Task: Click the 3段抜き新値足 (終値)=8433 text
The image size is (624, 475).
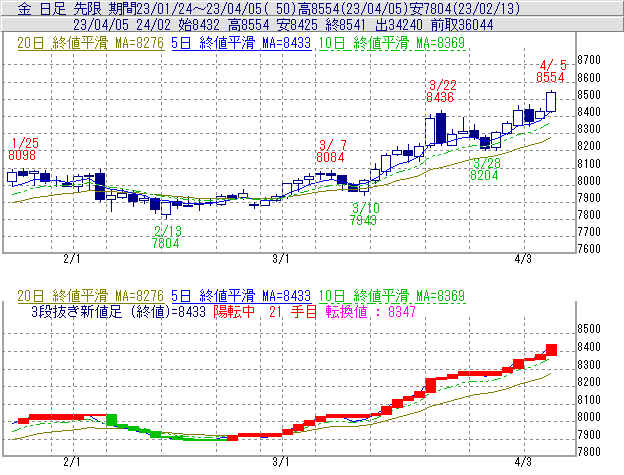Action: (x=118, y=312)
